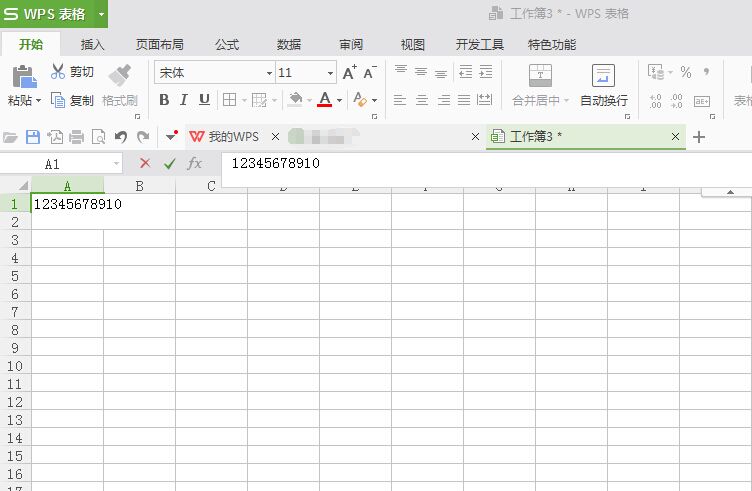Center text horizontally
Viewport: 752px width, 491px height.
pos(422,100)
